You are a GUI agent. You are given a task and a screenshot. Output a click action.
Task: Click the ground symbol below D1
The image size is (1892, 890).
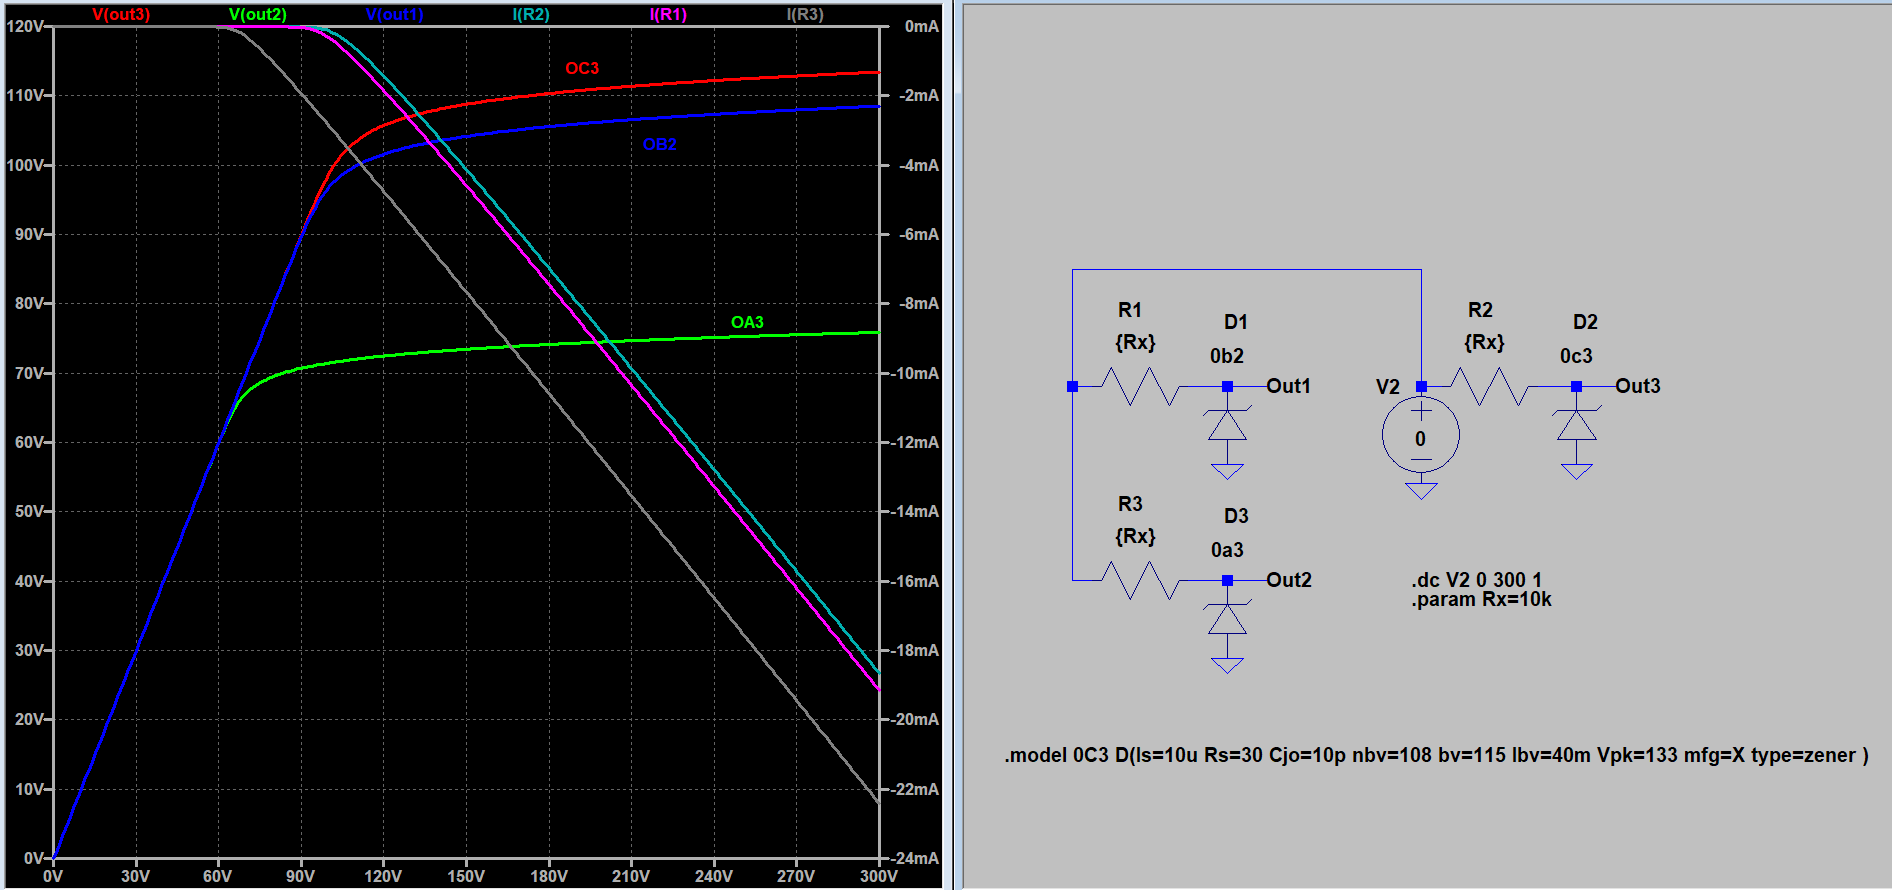point(1227,471)
